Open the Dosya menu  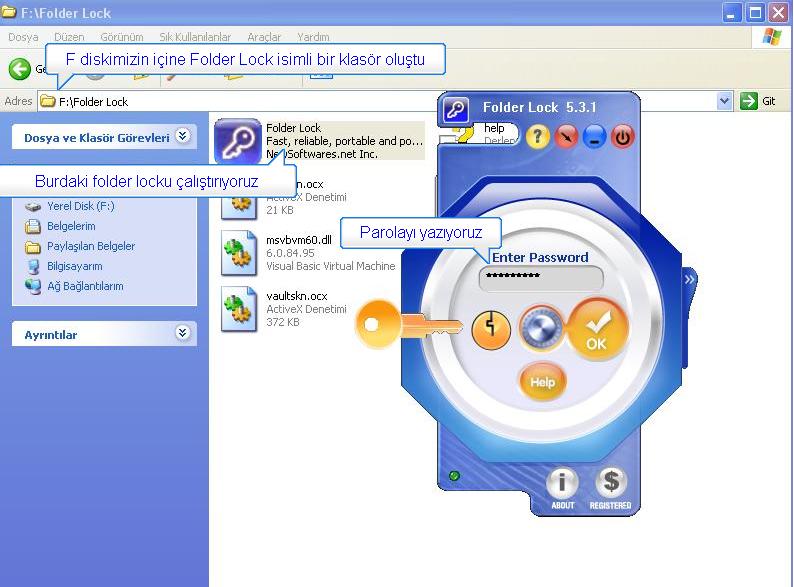coord(23,37)
